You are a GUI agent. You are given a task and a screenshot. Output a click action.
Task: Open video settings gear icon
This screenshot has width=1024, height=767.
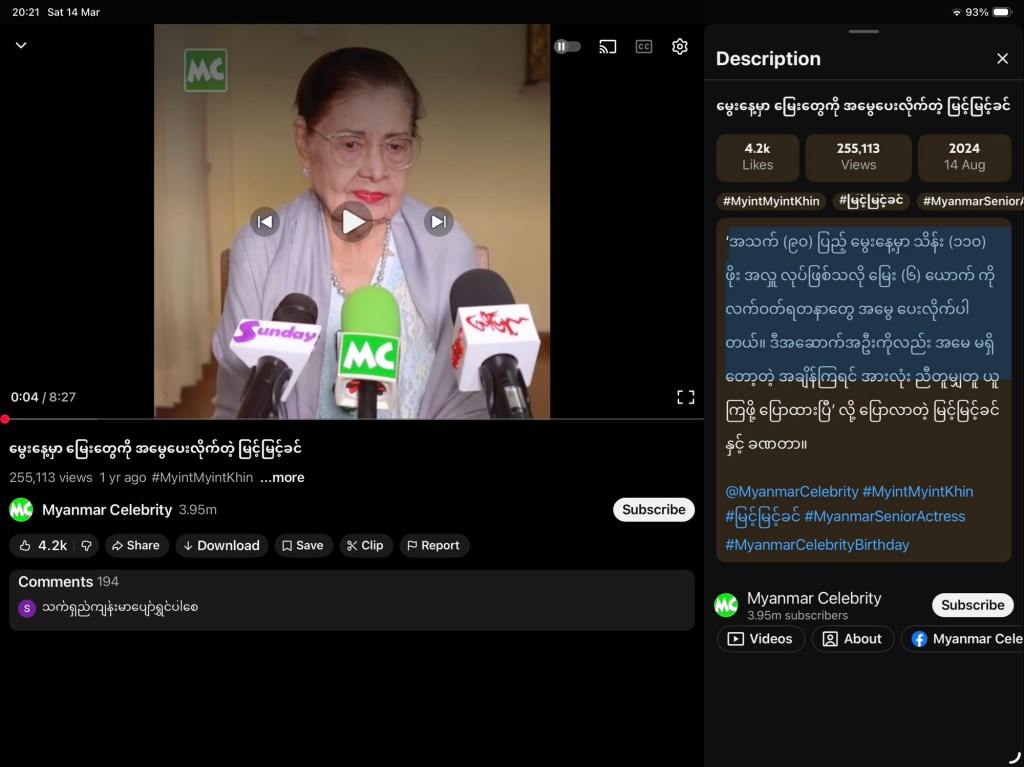pos(680,47)
